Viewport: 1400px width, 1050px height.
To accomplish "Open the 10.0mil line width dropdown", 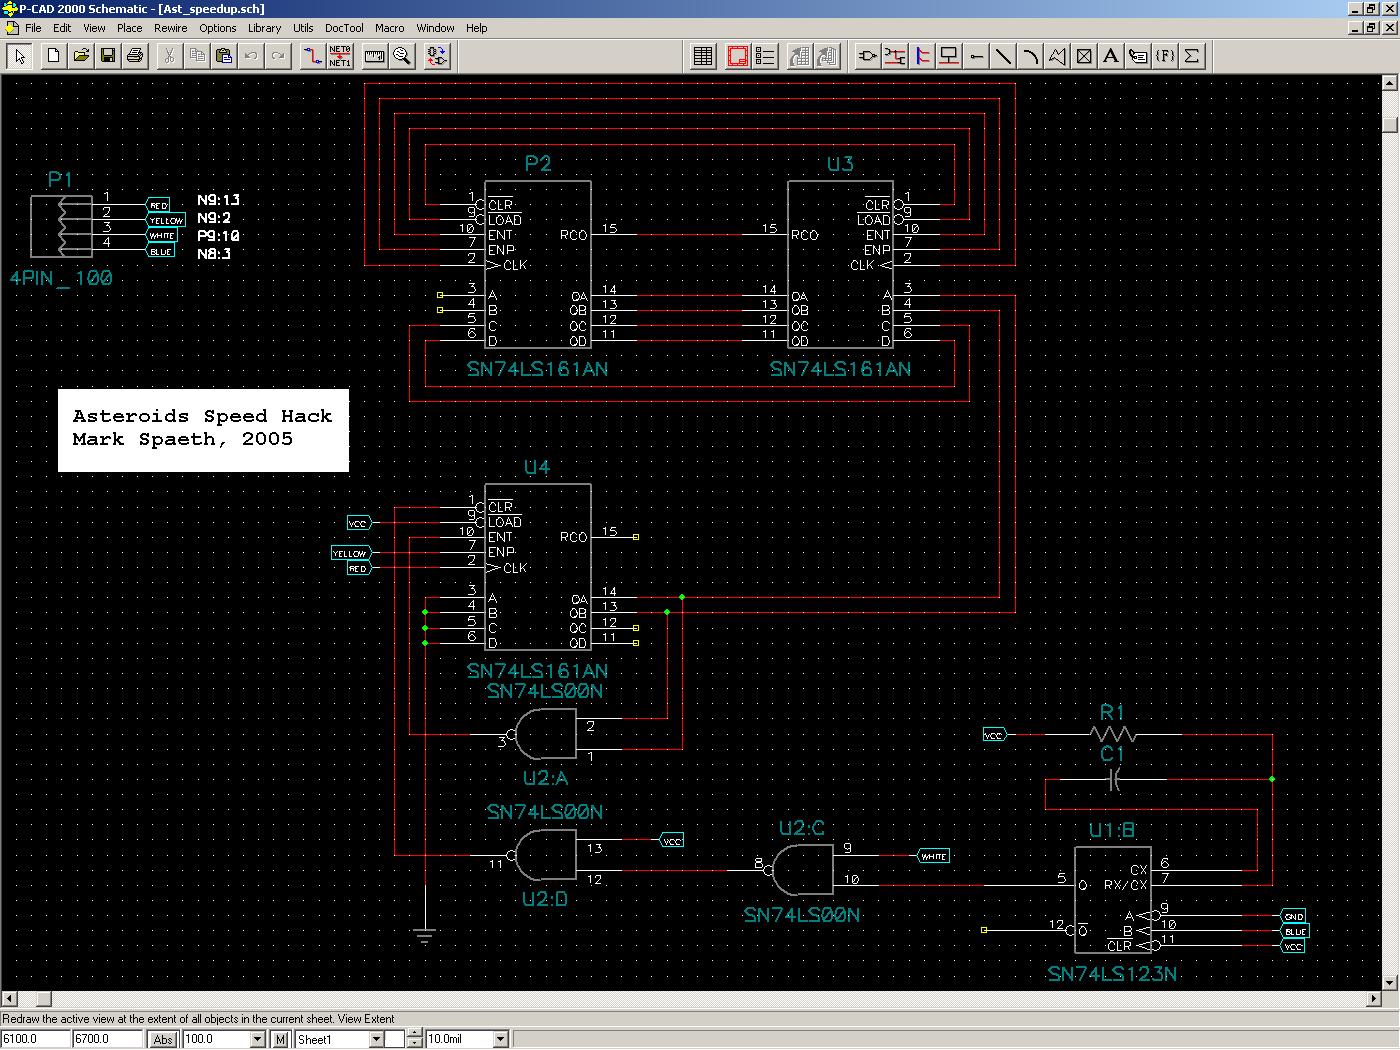I will point(501,1040).
